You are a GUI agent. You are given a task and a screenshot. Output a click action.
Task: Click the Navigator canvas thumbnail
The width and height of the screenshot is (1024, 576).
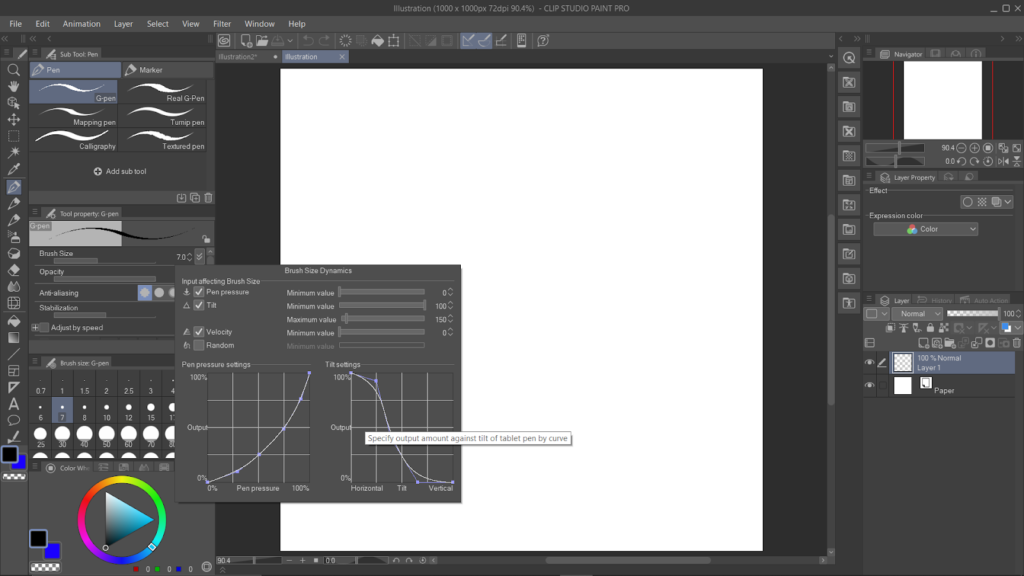pyautogui.click(x=942, y=100)
